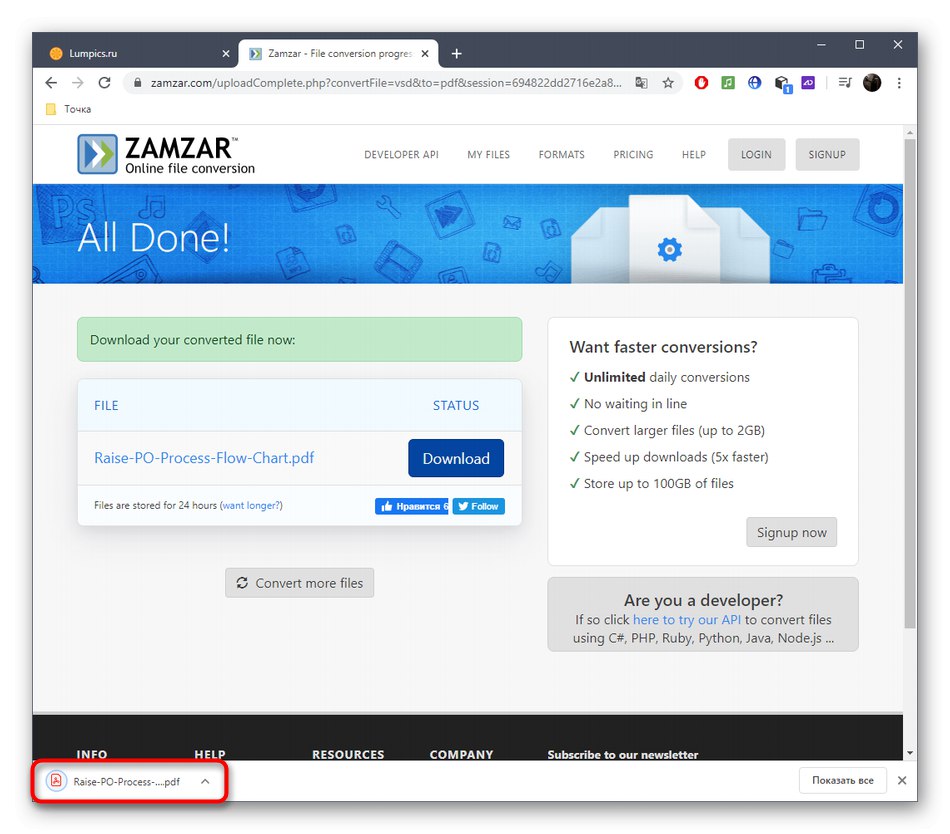
Task: Click the red Opera extension icon
Action: pos(701,82)
